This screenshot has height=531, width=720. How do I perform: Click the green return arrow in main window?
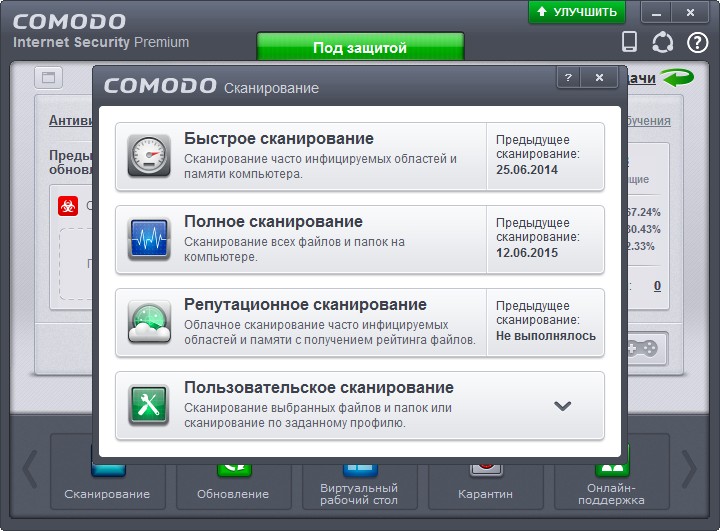click(x=677, y=78)
